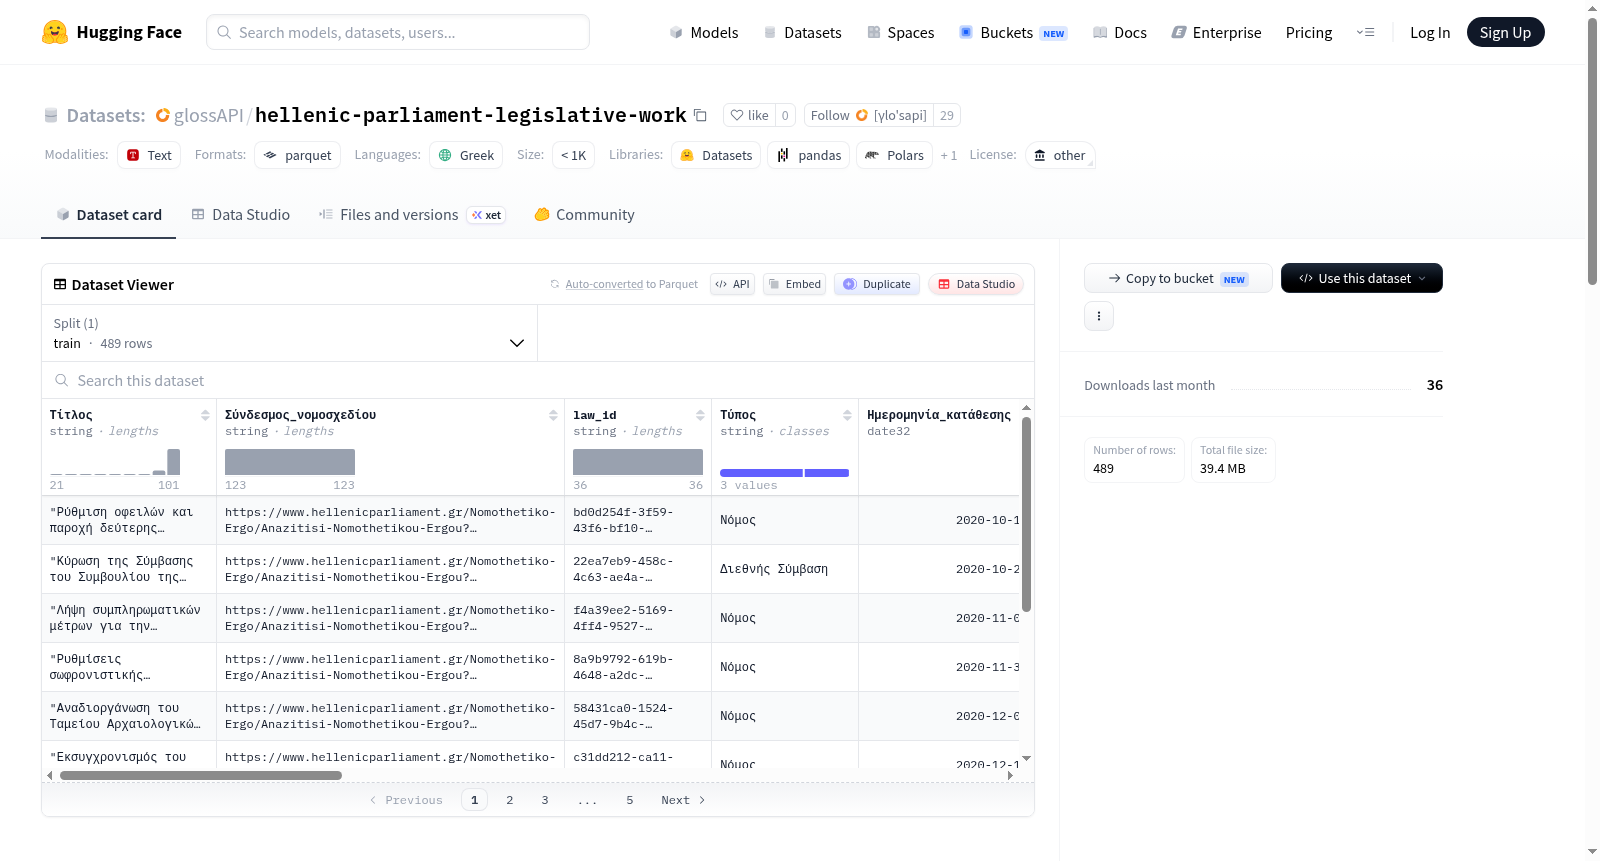Open Buckets page in top navigation
Screen dimensions: 1600x861
[1013, 32]
